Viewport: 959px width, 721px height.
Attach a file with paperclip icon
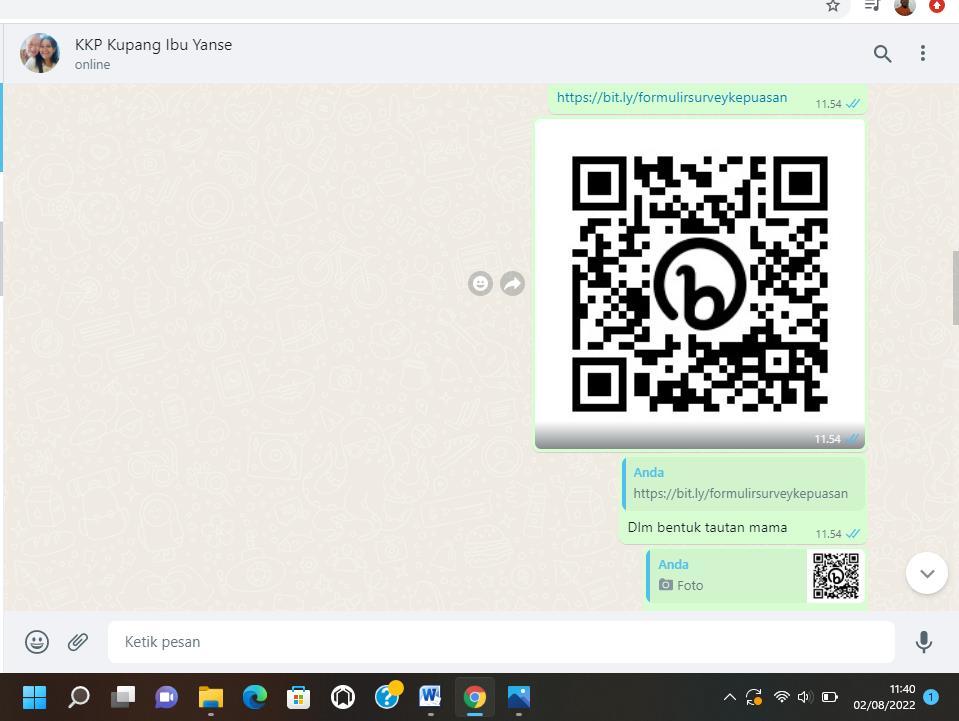coord(78,642)
